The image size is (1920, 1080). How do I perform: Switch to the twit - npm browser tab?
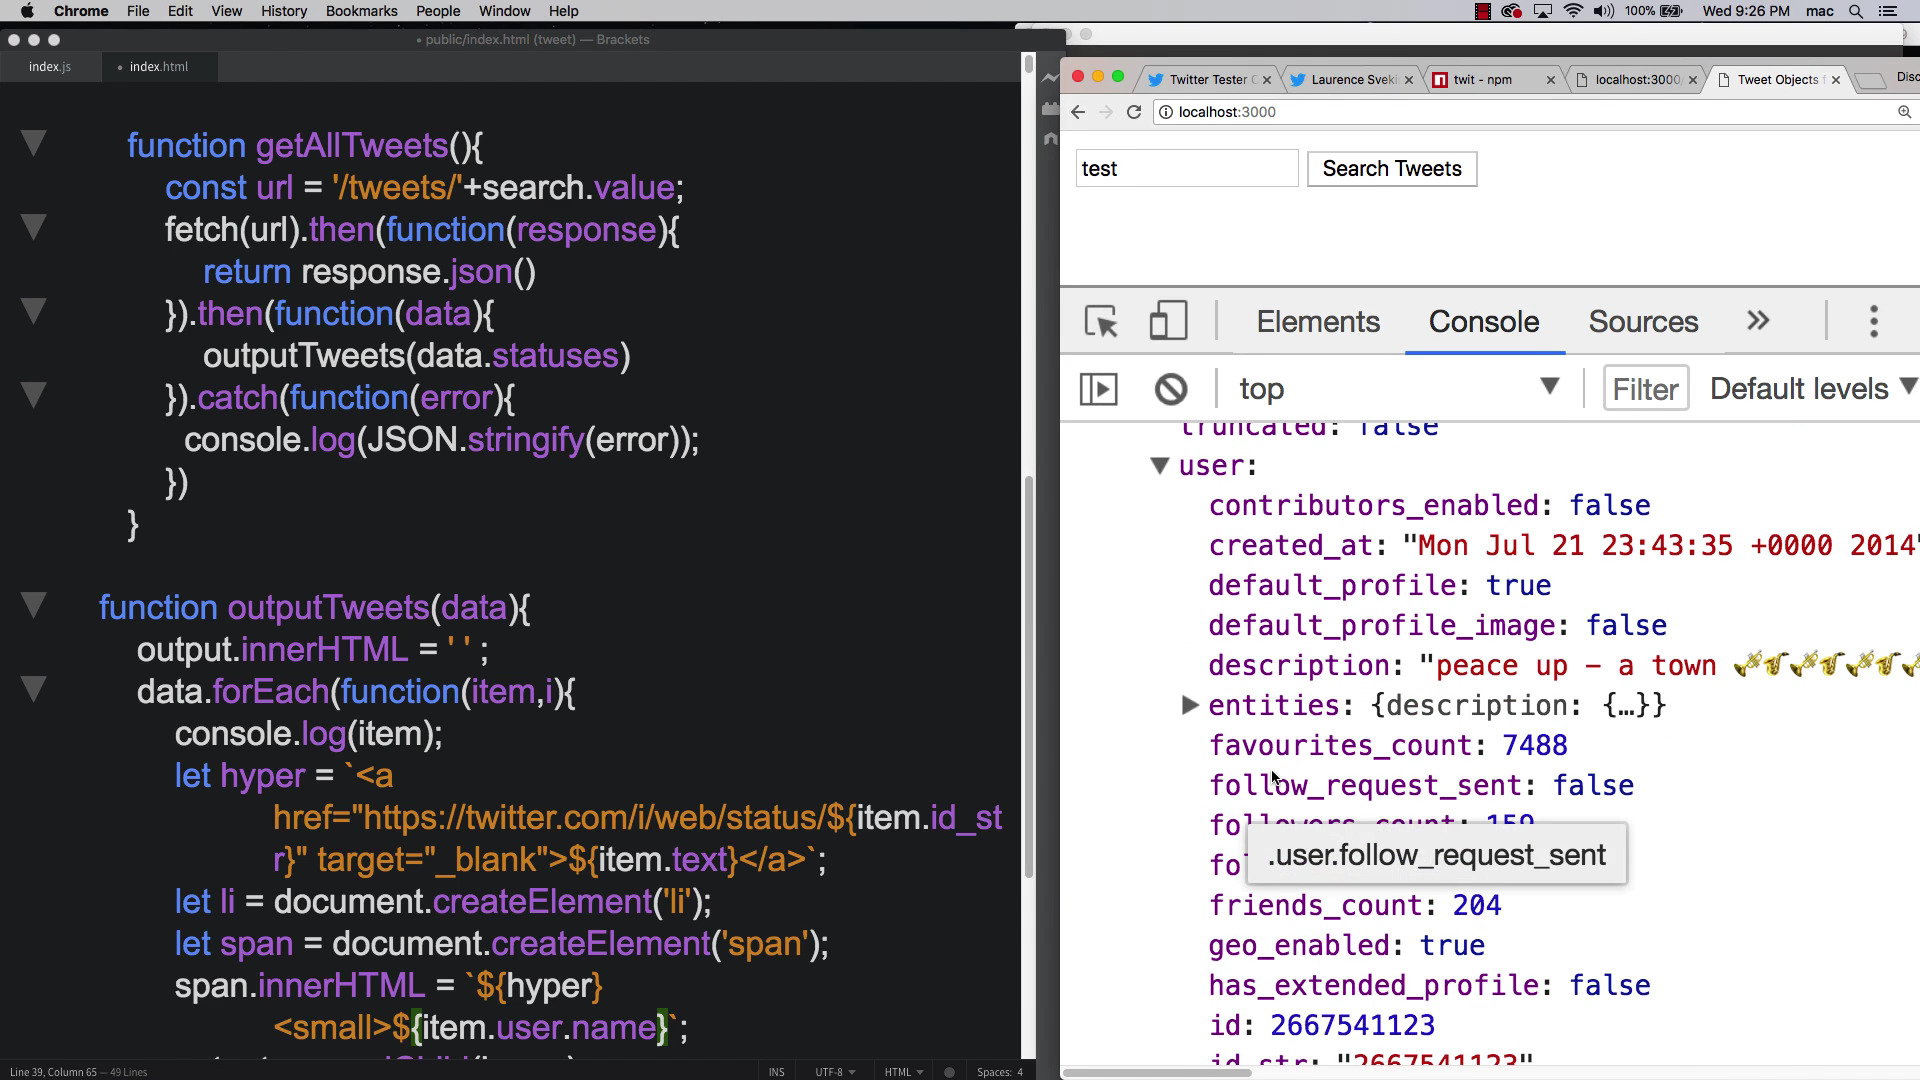tap(1495, 80)
